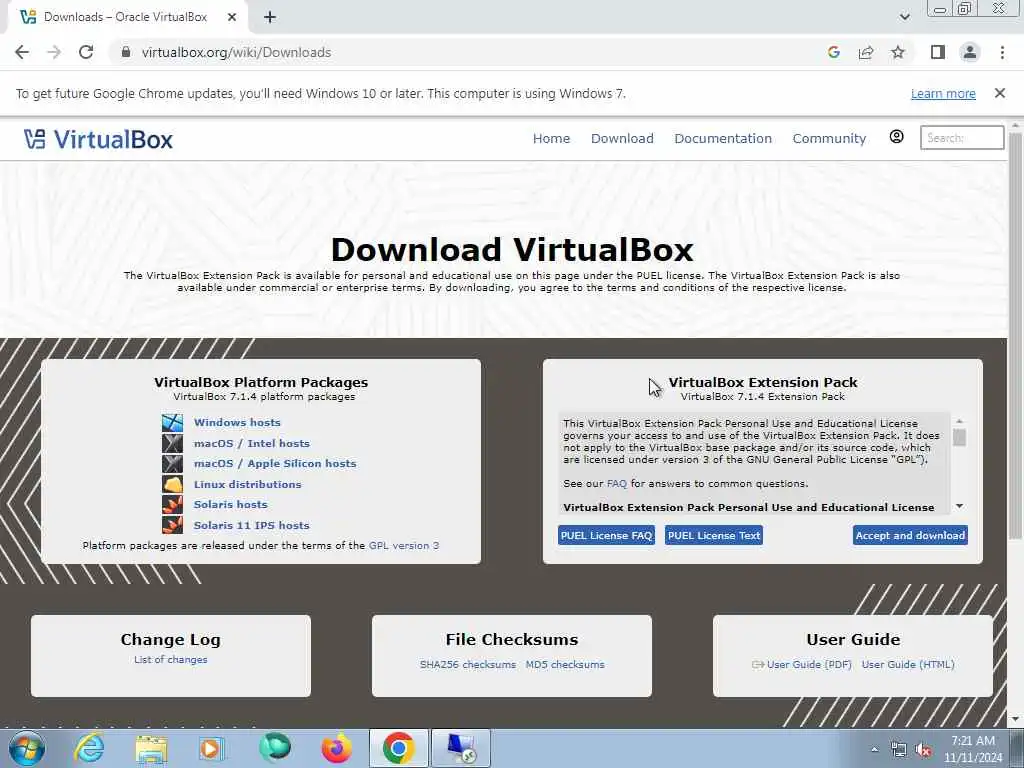Screen dimensions: 1024x768
Task: Open the Solaris 11 IPS hosts link
Action: pyautogui.click(x=251, y=526)
